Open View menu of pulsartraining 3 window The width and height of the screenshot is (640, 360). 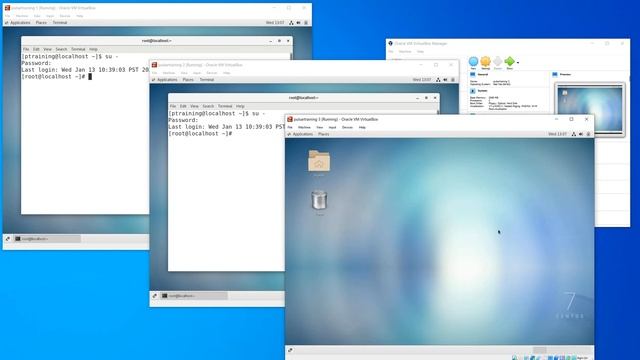320,127
